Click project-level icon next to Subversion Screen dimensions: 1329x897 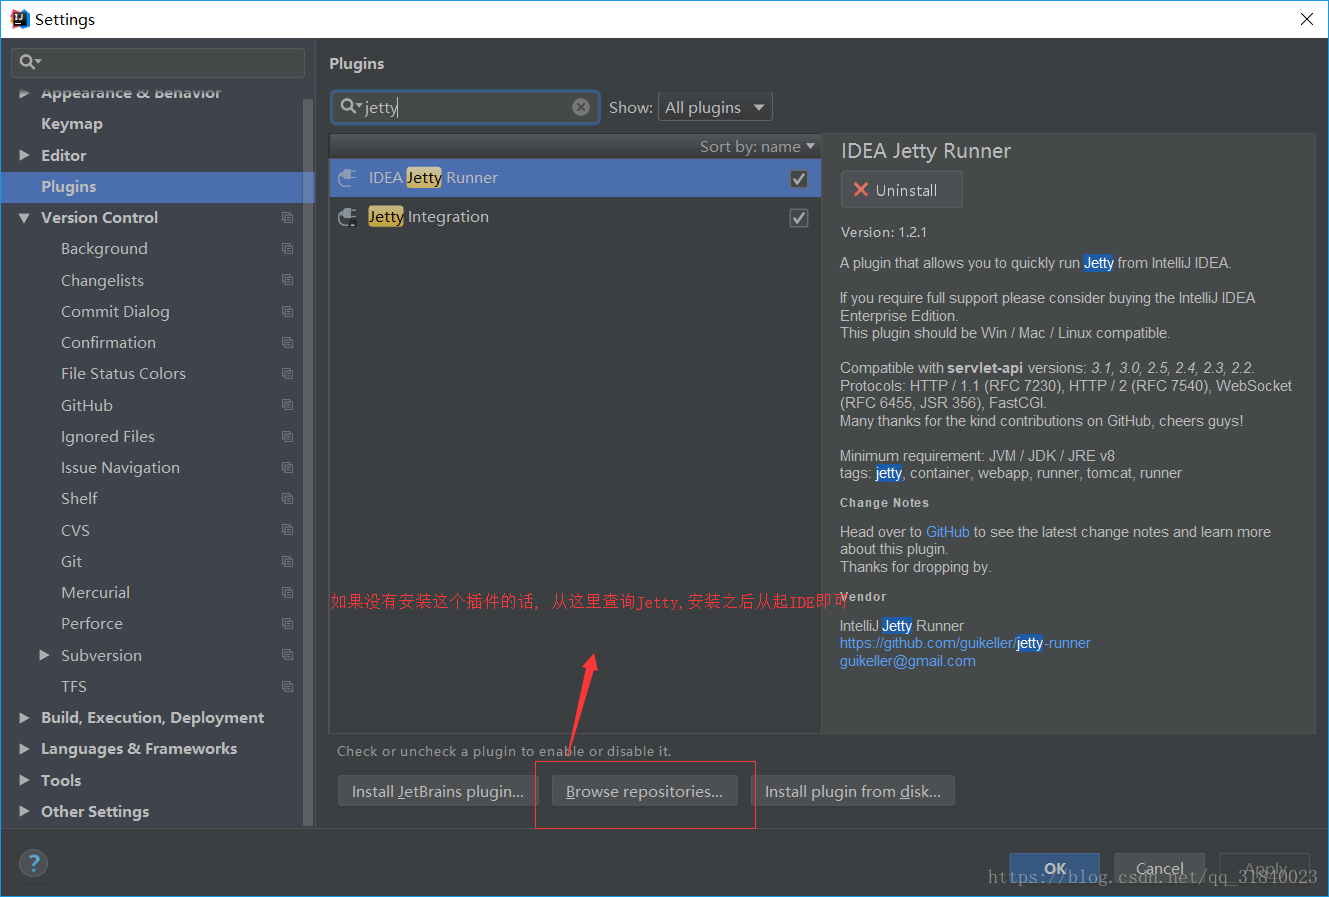coord(287,655)
